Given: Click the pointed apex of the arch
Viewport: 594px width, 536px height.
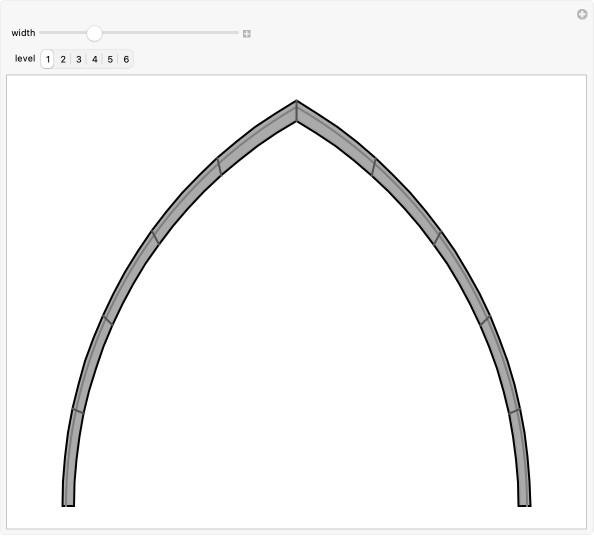Looking at the screenshot, I should (x=296, y=111).
